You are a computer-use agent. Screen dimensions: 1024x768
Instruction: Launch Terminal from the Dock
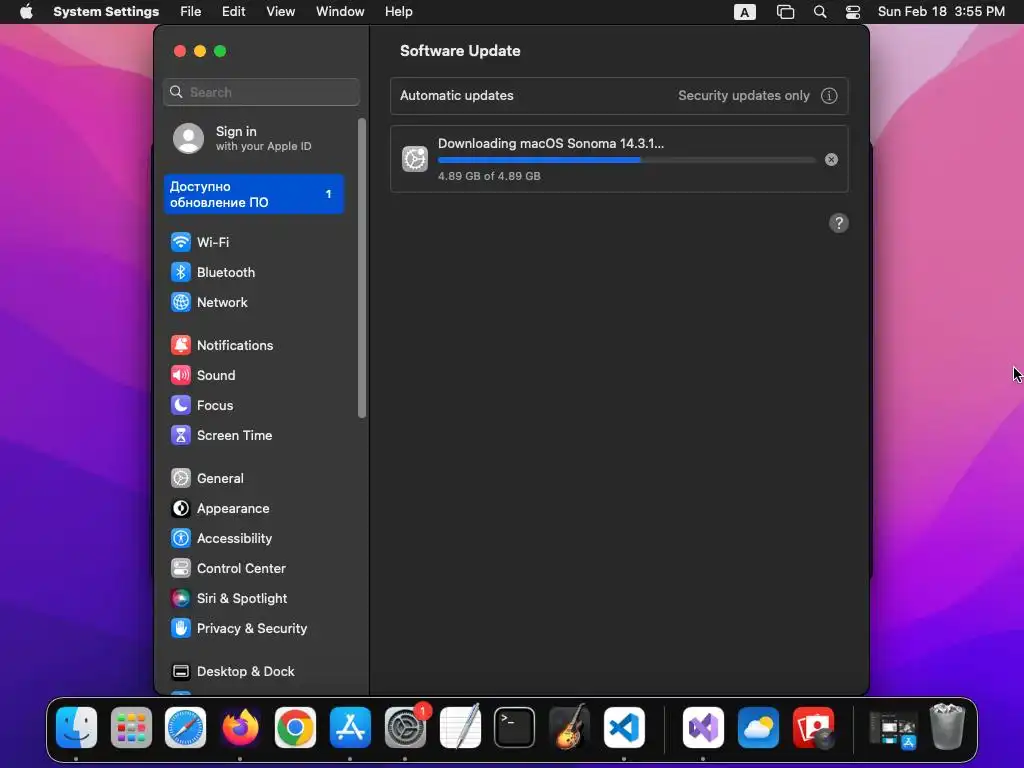(x=515, y=728)
